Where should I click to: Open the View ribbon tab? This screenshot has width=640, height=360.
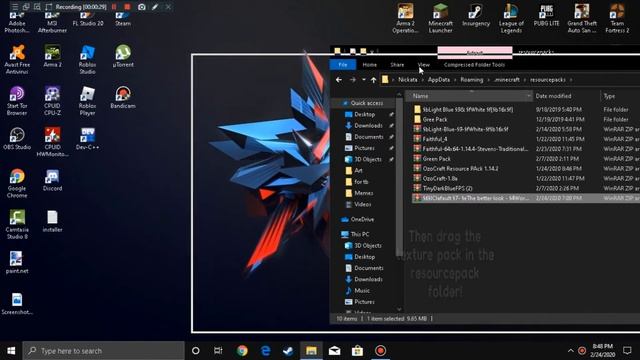click(424, 64)
